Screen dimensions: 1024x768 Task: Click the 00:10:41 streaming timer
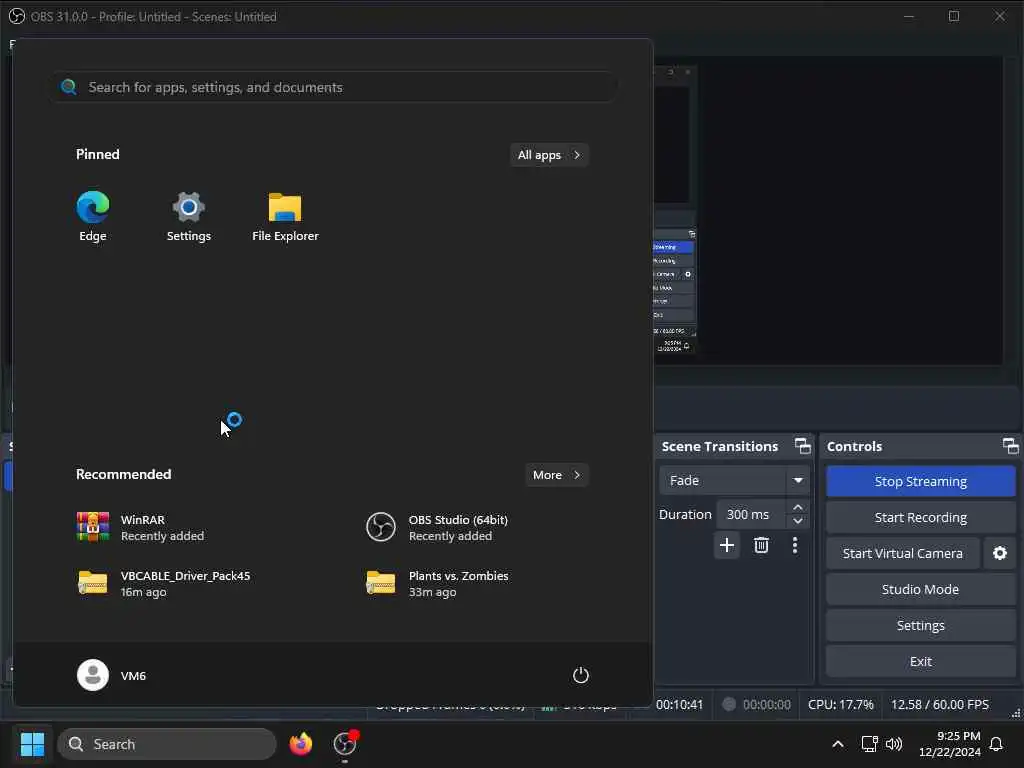pyautogui.click(x=679, y=705)
